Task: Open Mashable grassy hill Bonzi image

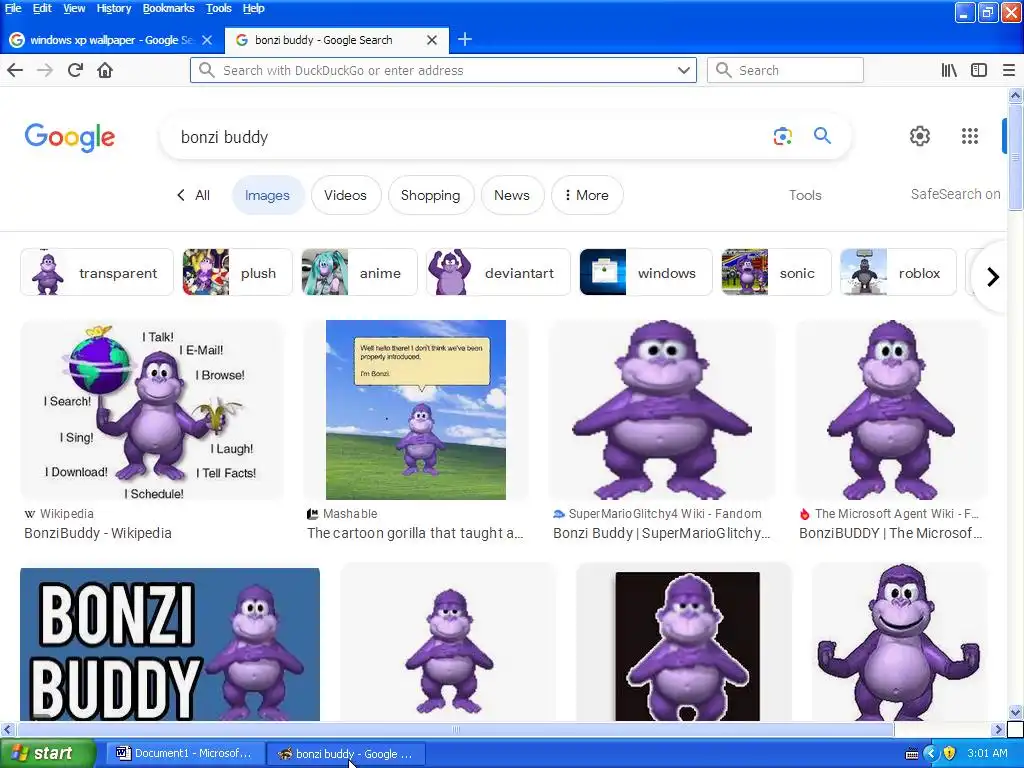Action: [416, 410]
